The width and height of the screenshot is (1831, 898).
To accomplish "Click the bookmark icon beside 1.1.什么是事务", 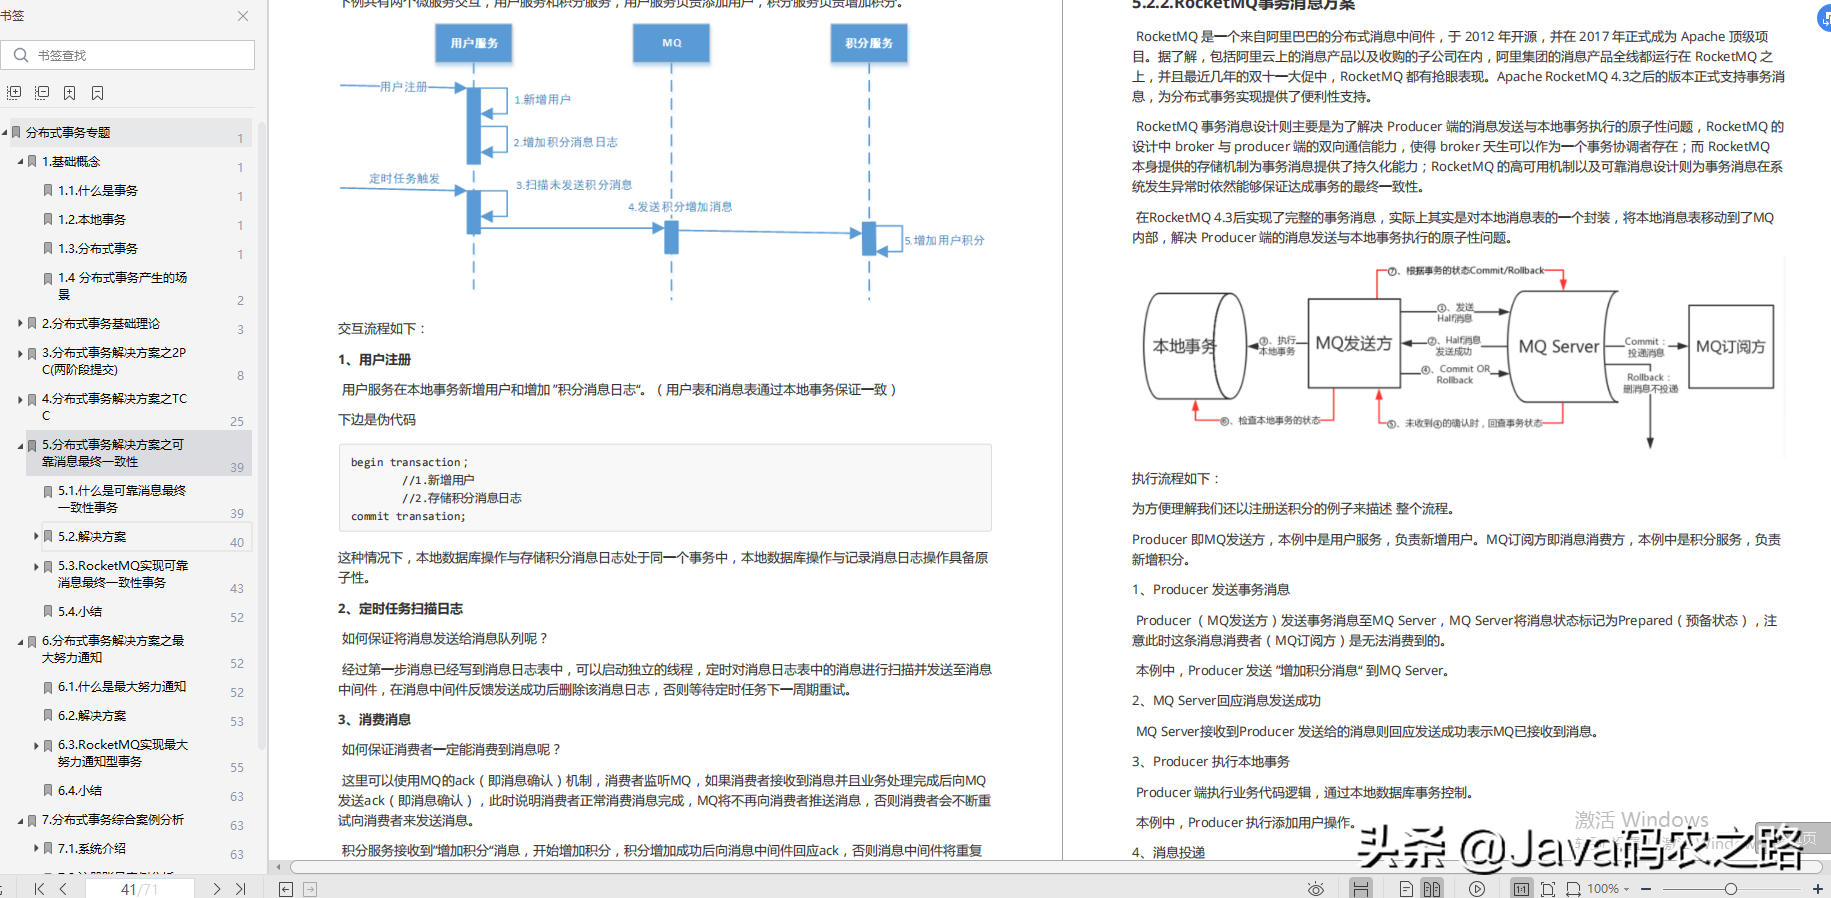I will (x=48, y=190).
